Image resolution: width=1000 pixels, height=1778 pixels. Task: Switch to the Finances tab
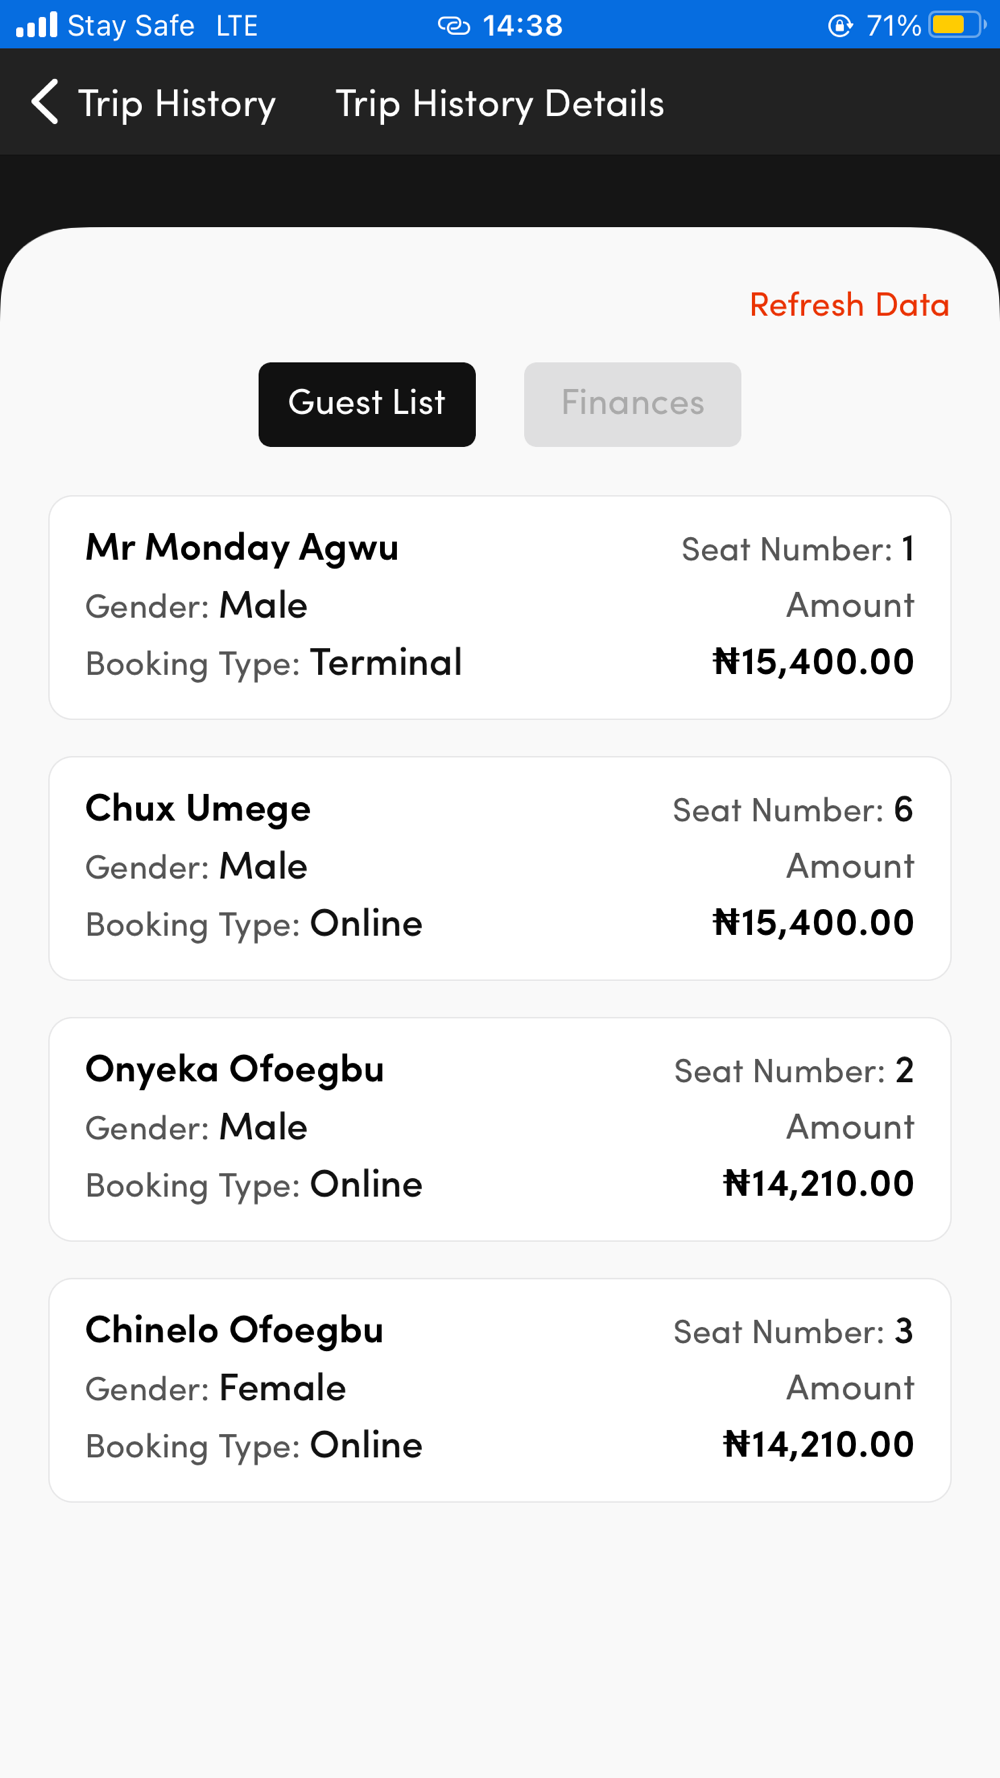tap(632, 404)
